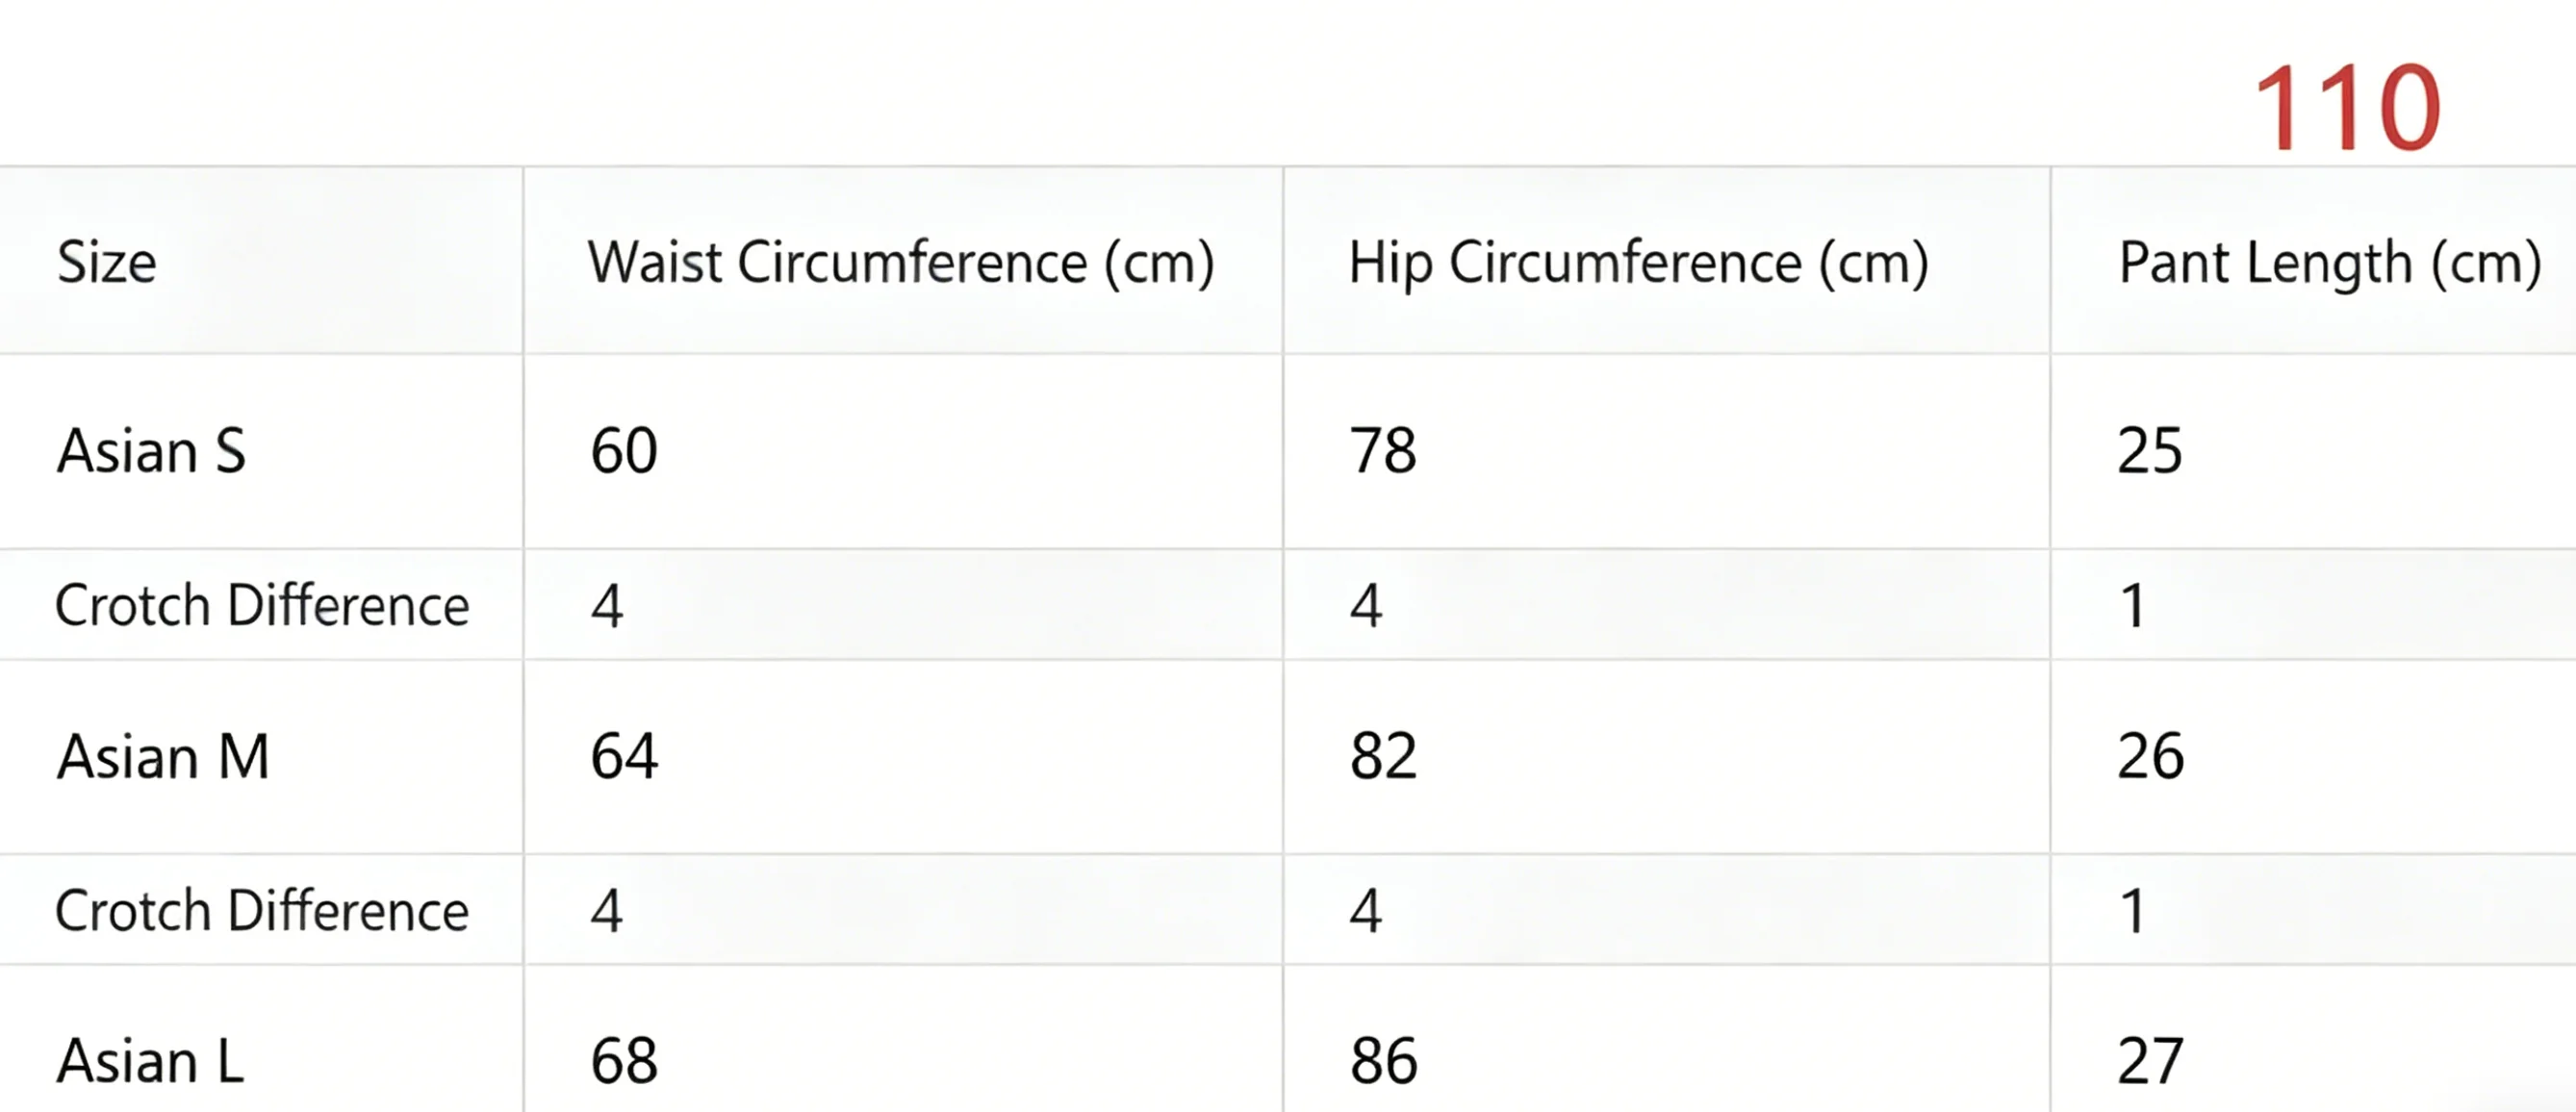Click pant length 25 for Asian S
This screenshot has width=2576, height=1112.
click(x=2150, y=450)
